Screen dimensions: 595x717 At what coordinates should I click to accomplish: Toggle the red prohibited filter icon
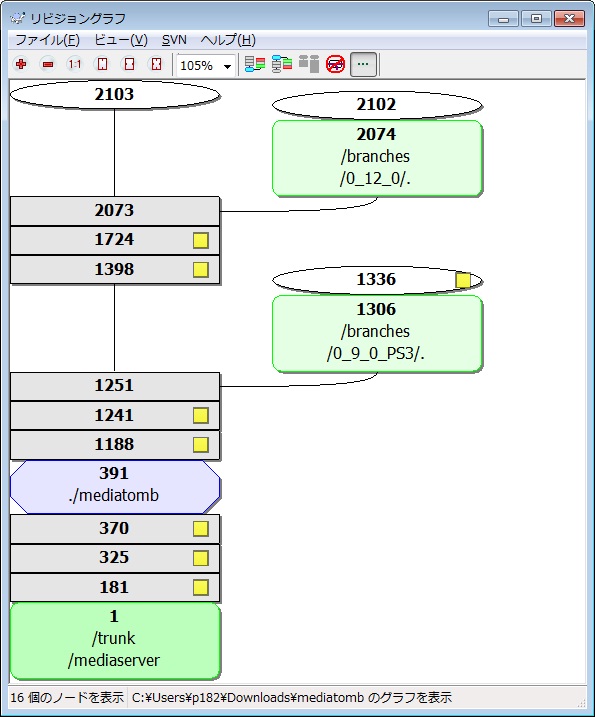[335, 64]
